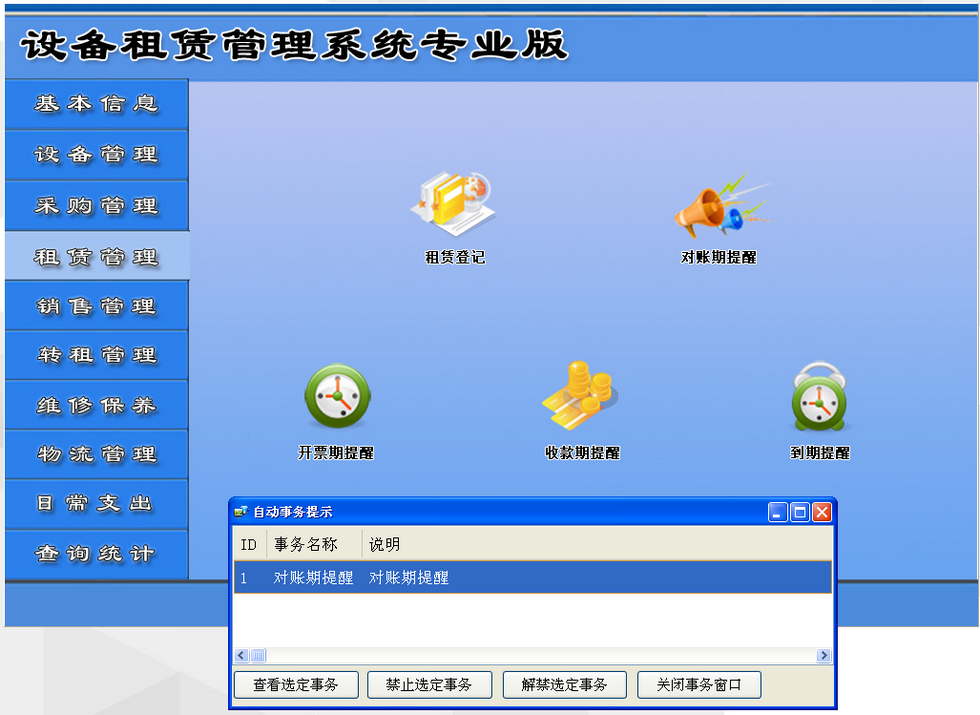
Task: Maximize the 自动事务提示 window
Action: 799,512
